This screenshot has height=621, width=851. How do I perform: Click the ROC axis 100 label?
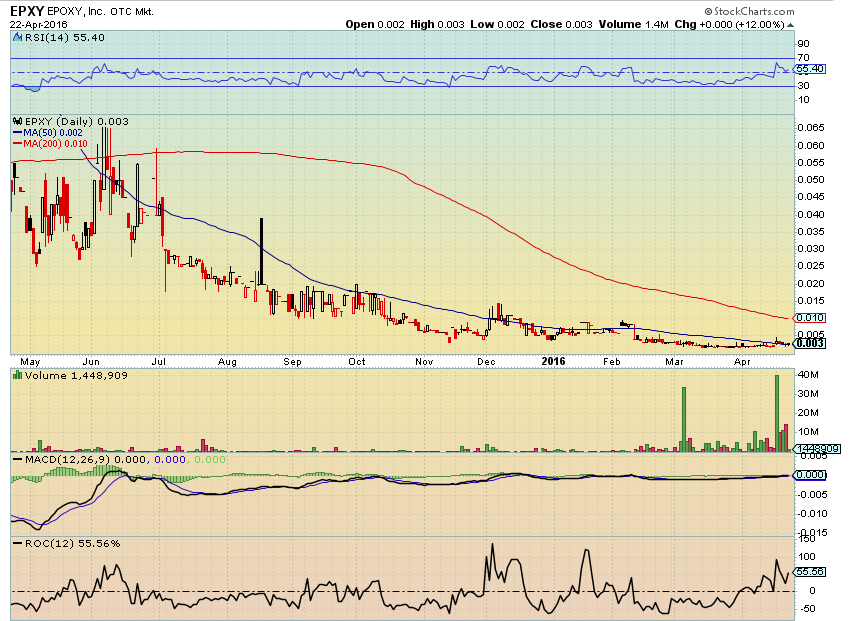click(808, 557)
